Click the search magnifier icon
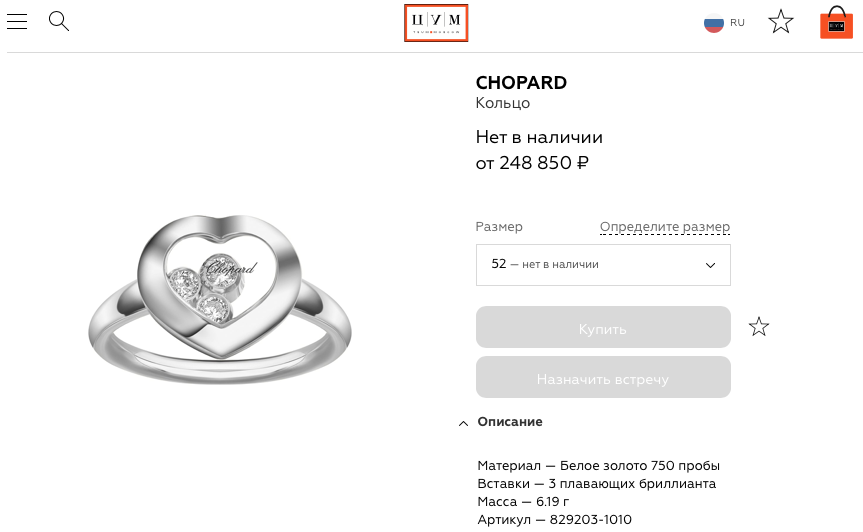The height and width of the screenshot is (532, 863). [59, 21]
